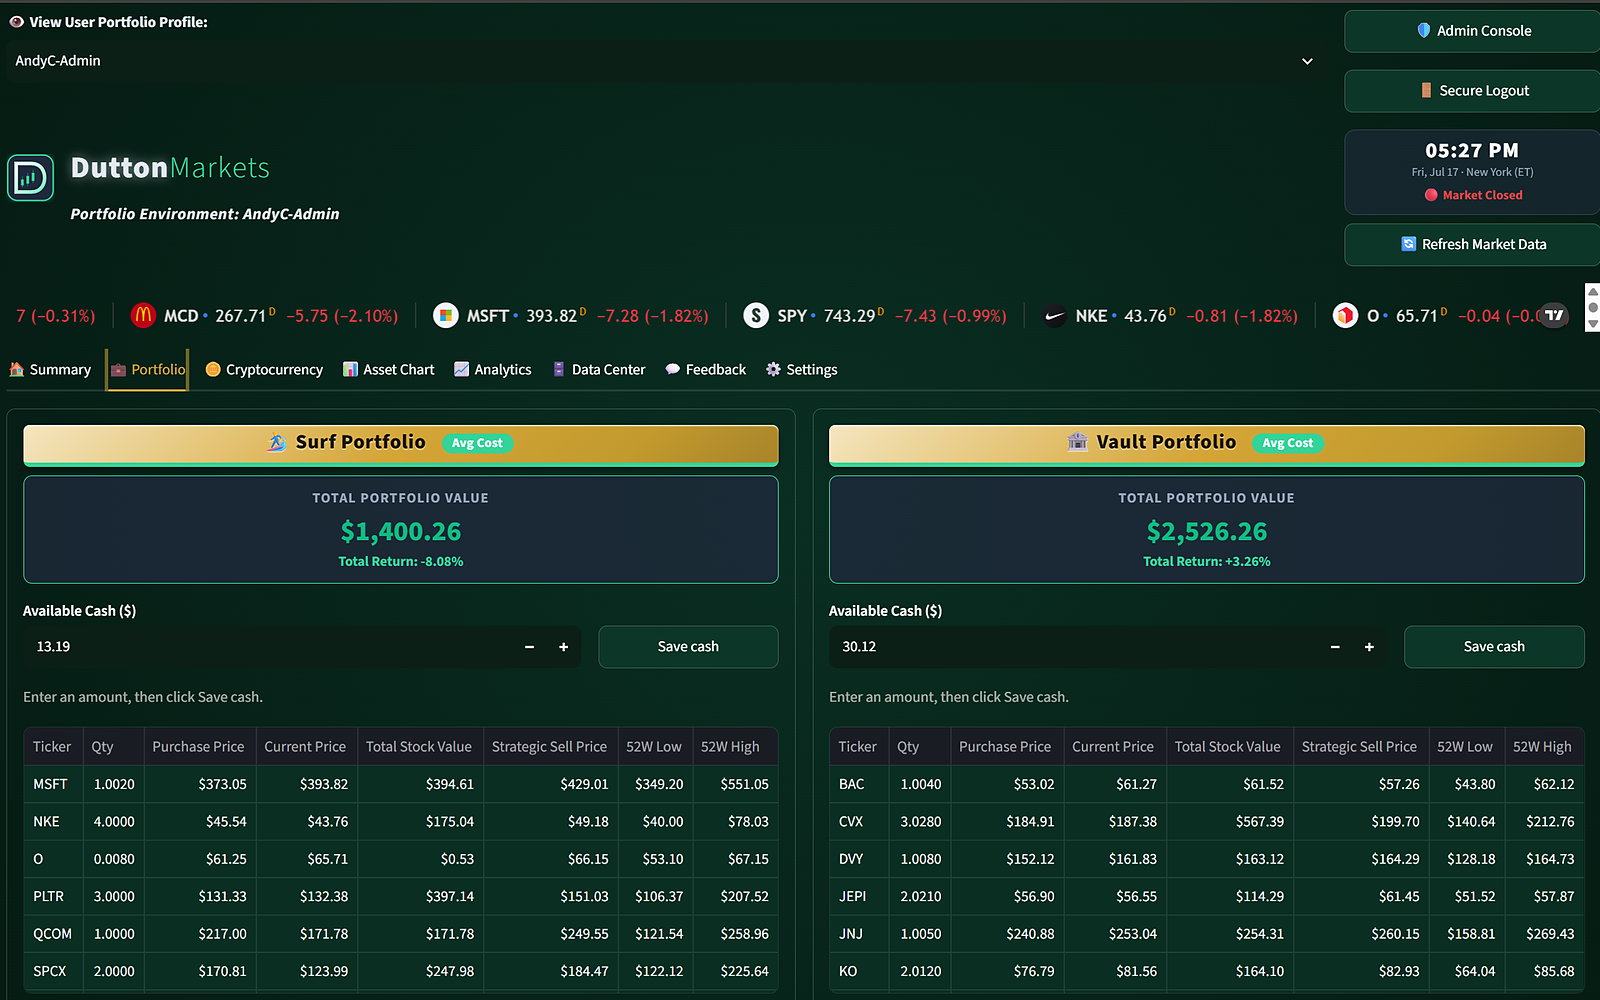Sort Vault table by Current Price header

[x=1113, y=747]
